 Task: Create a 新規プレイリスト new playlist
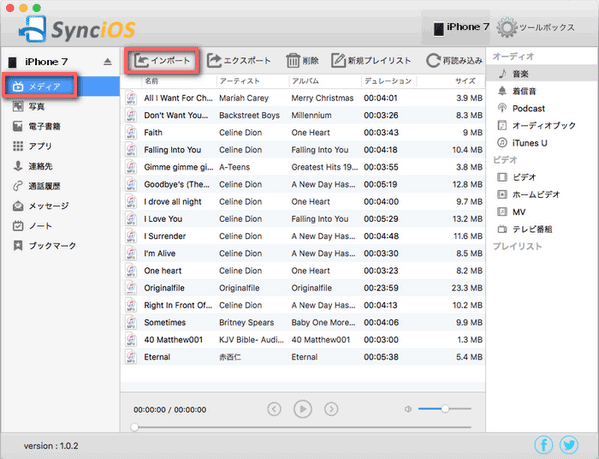pyautogui.click(x=371, y=61)
